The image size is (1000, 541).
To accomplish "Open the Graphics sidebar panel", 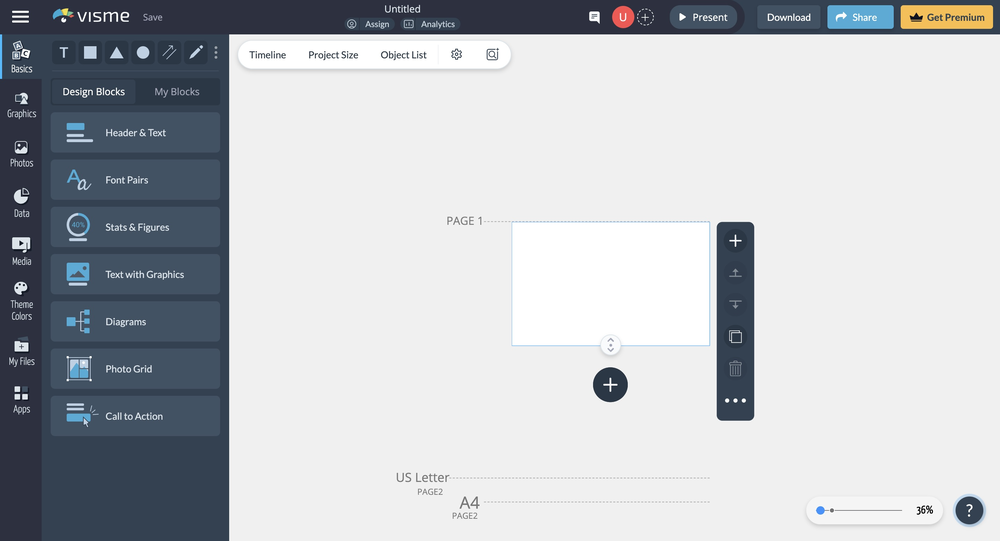I will (21, 105).
